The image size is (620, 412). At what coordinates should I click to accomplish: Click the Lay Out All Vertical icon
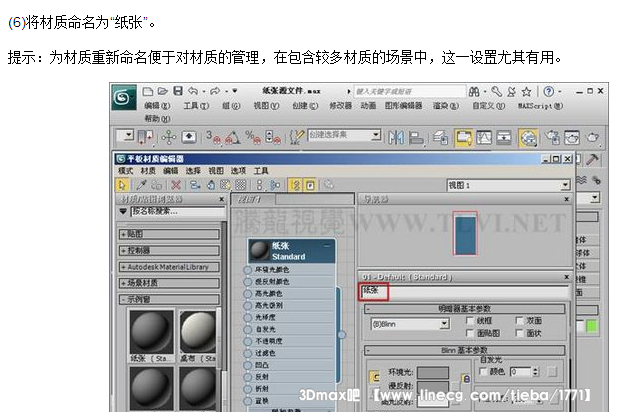point(259,185)
